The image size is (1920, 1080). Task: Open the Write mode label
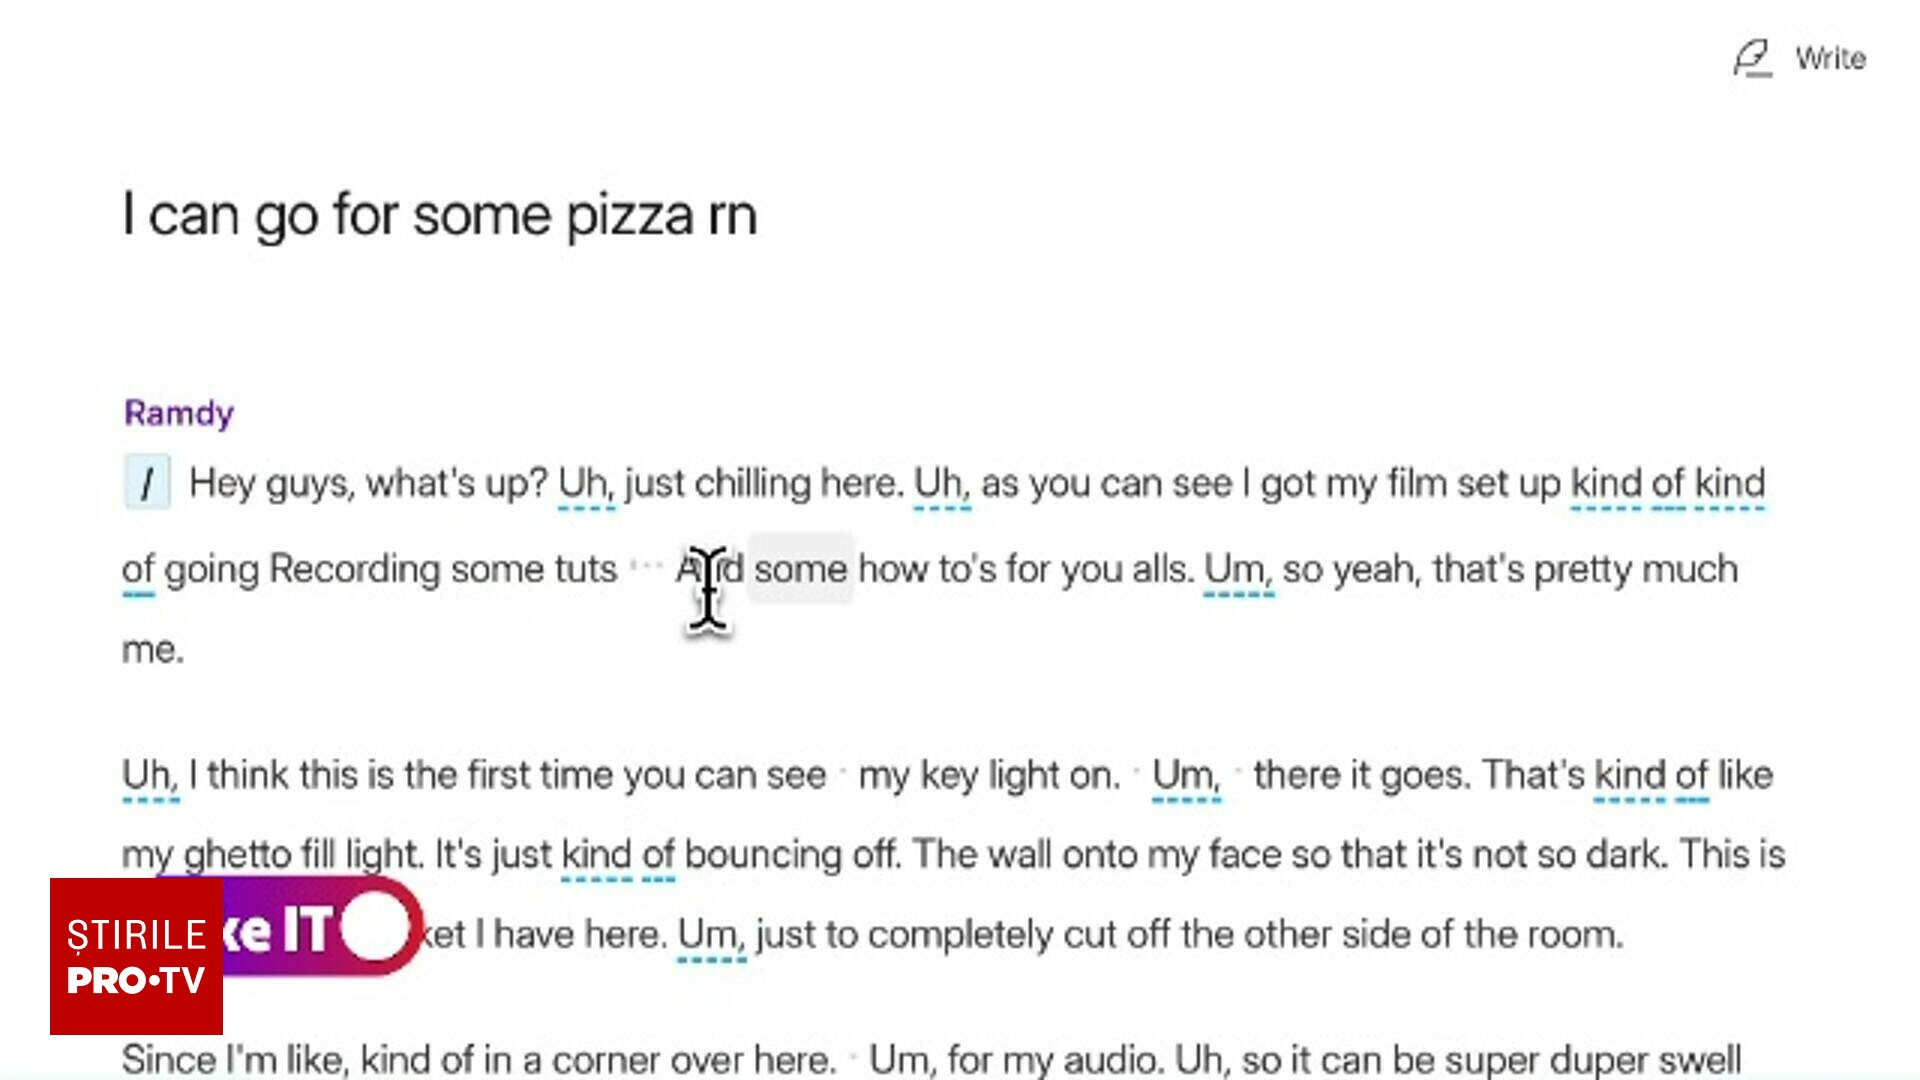click(x=1830, y=58)
